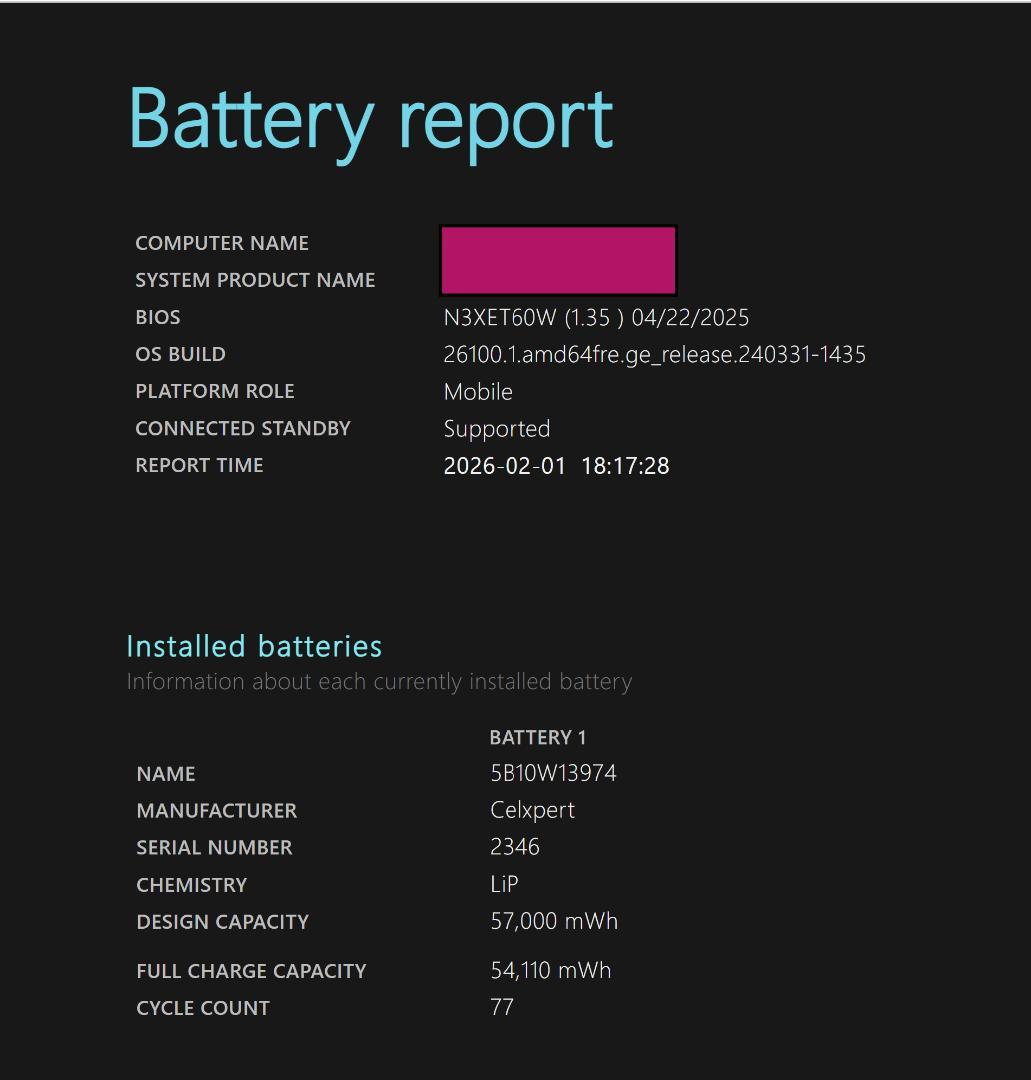Click the serial number value 2346
Image resolution: width=1031 pixels, height=1080 pixels.
(x=515, y=848)
